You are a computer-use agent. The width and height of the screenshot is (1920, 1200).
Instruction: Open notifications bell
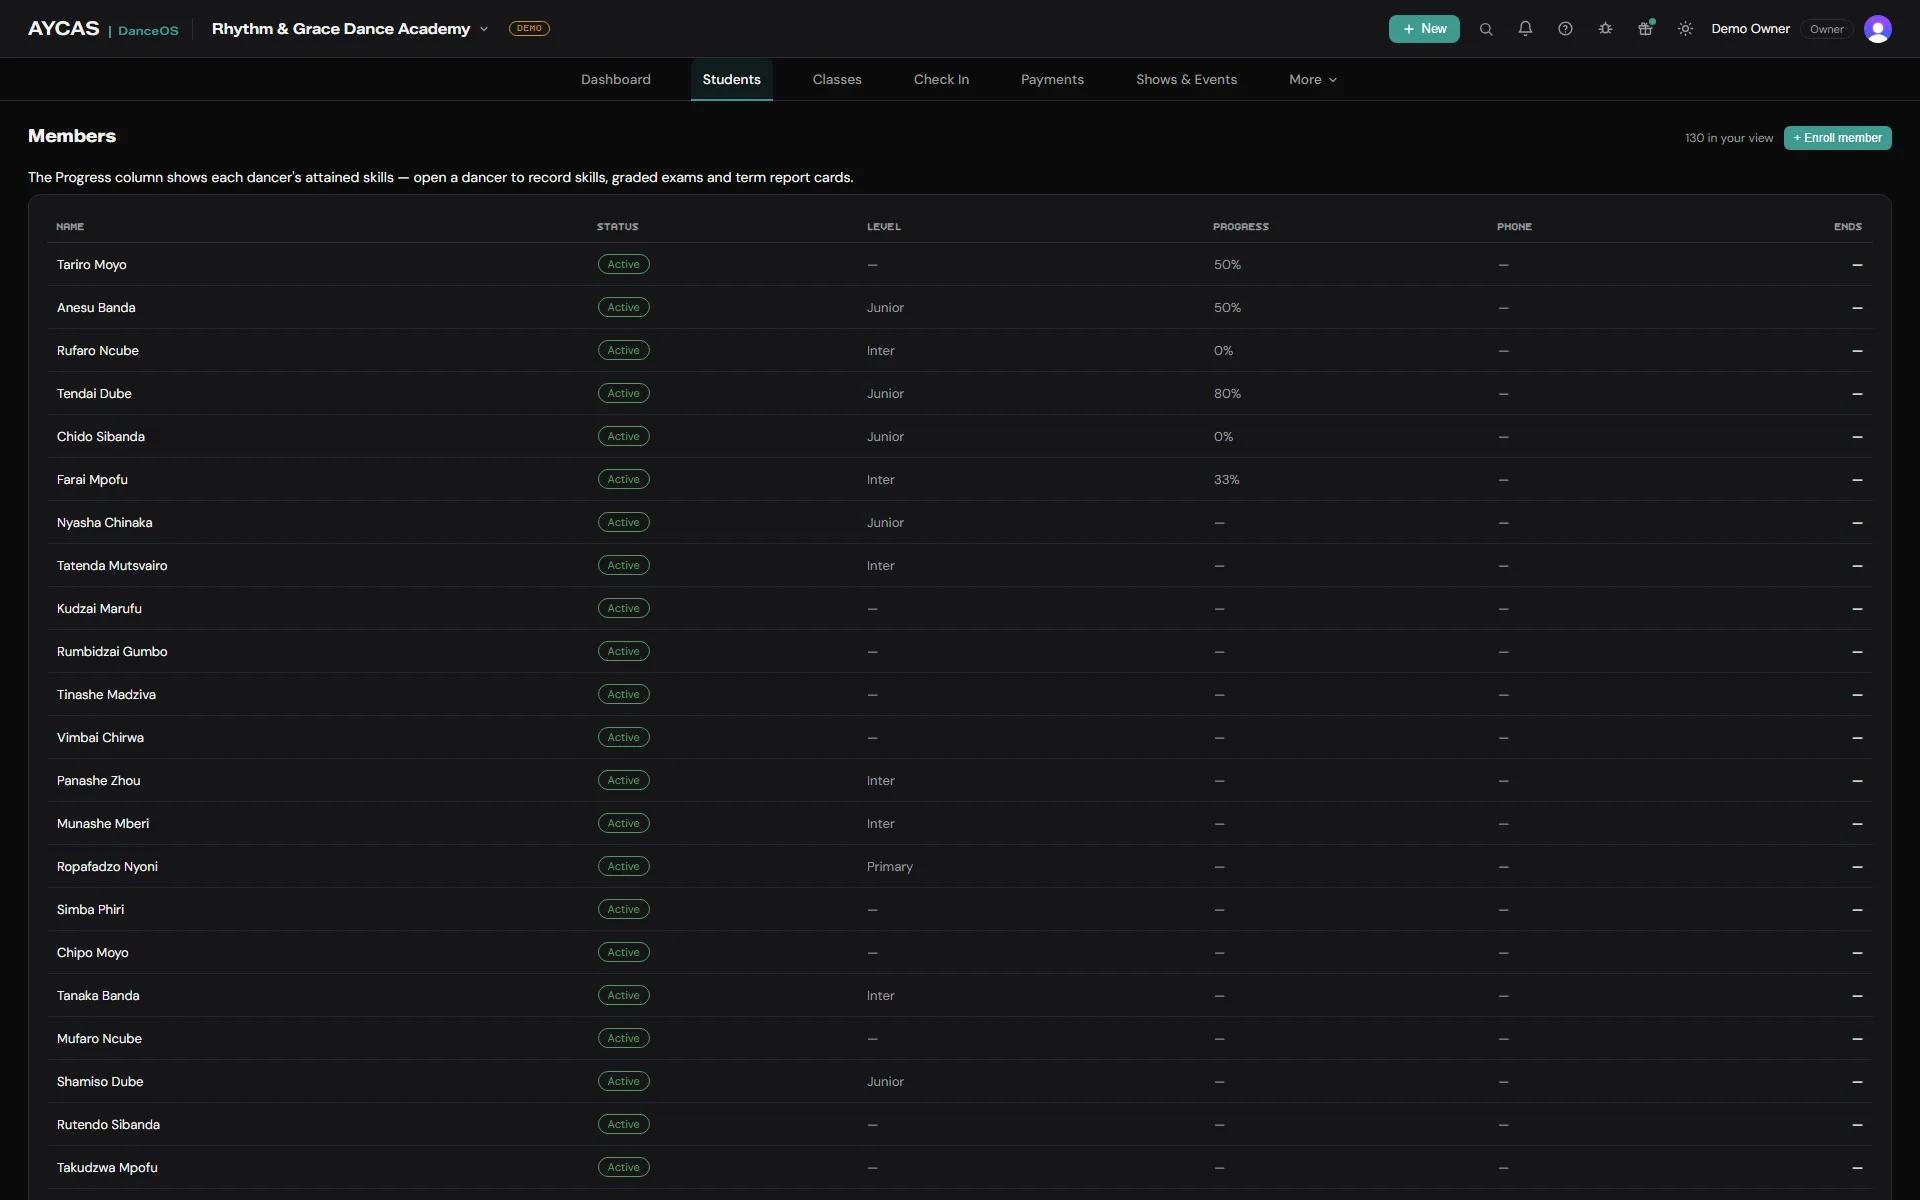point(1525,29)
